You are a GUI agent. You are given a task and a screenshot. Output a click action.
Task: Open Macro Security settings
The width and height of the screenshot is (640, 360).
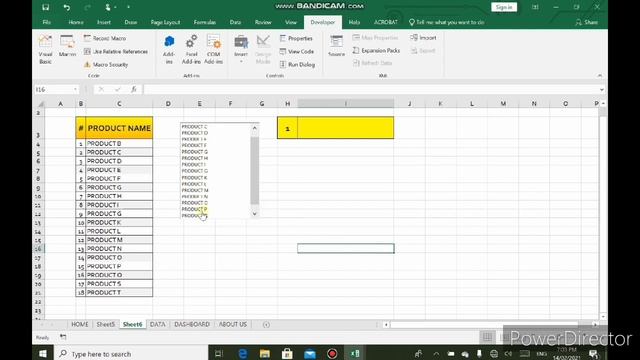click(106, 64)
